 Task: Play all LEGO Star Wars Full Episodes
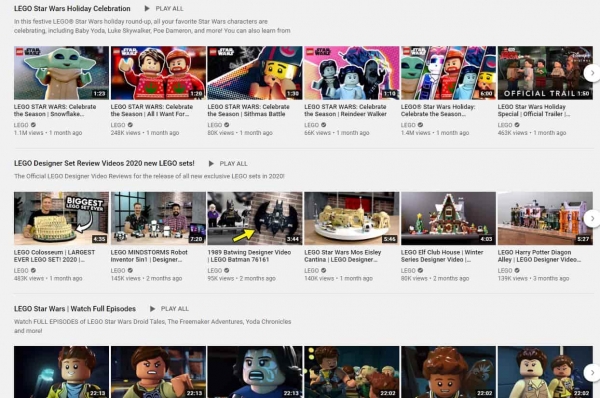point(169,308)
